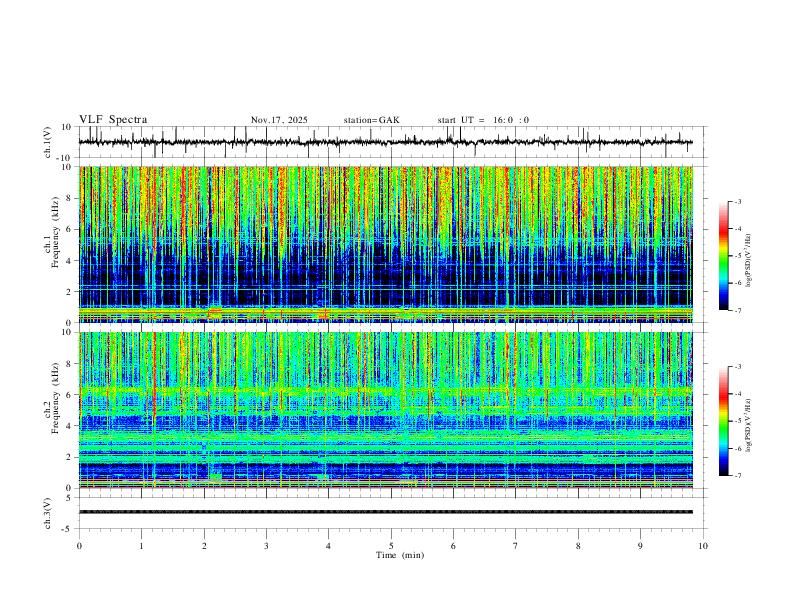Click the "VLF Spectra" plot title
The width and height of the screenshot is (792, 612).
(x=113, y=120)
